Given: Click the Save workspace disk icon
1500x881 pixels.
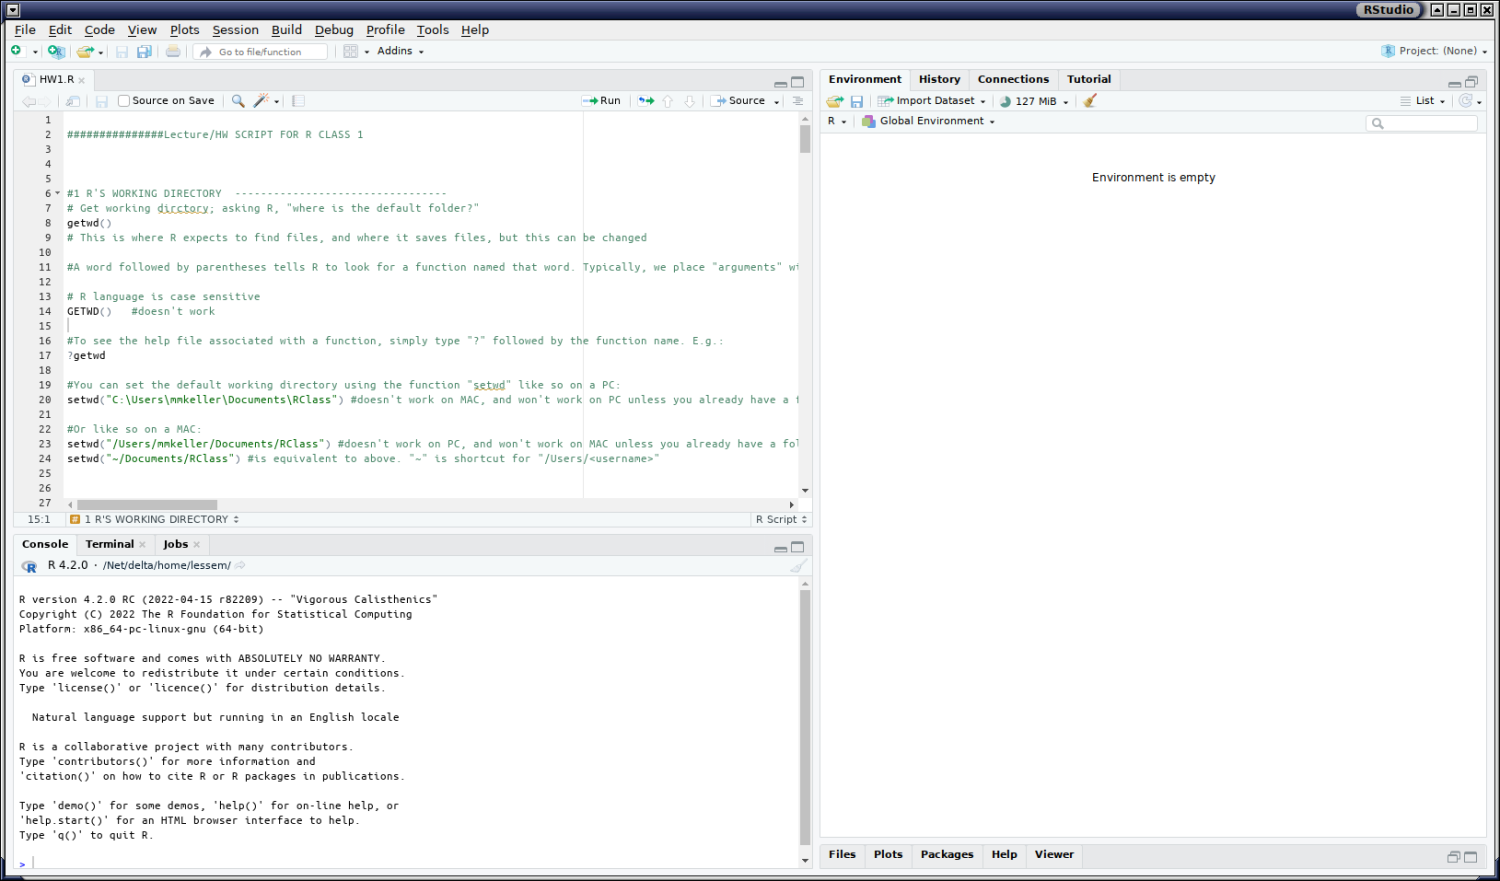Looking at the screenshot, I should coord(857,101).
